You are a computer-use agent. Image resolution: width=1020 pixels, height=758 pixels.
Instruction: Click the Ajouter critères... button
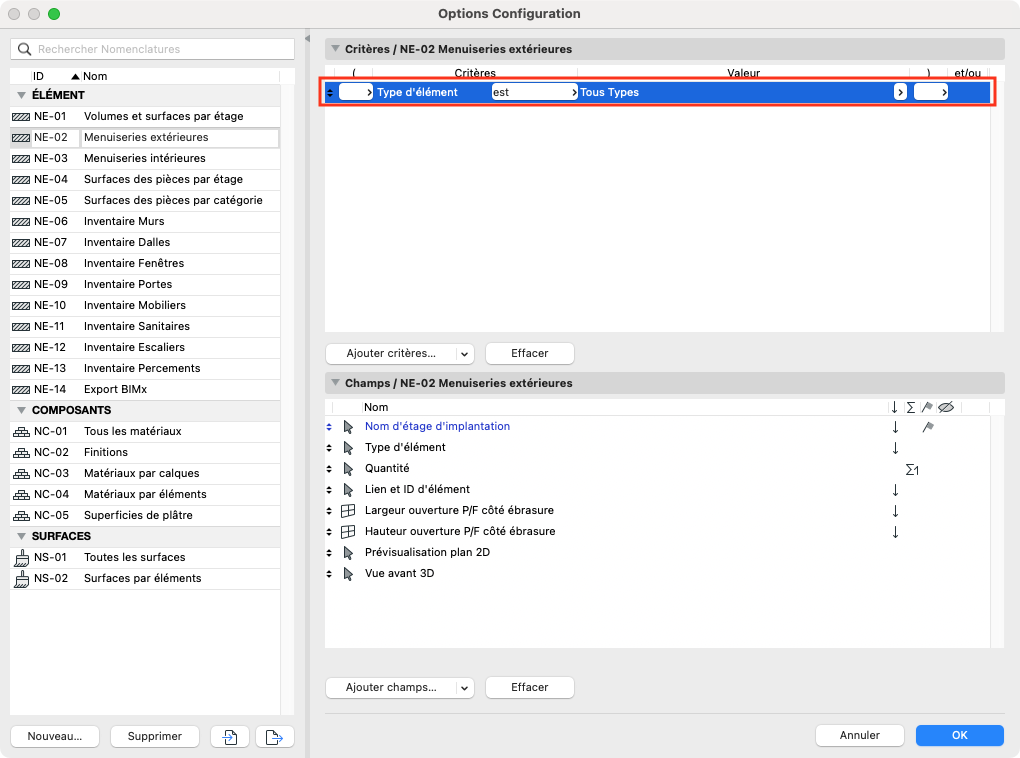pyautogui.click(x=392, y=354)
